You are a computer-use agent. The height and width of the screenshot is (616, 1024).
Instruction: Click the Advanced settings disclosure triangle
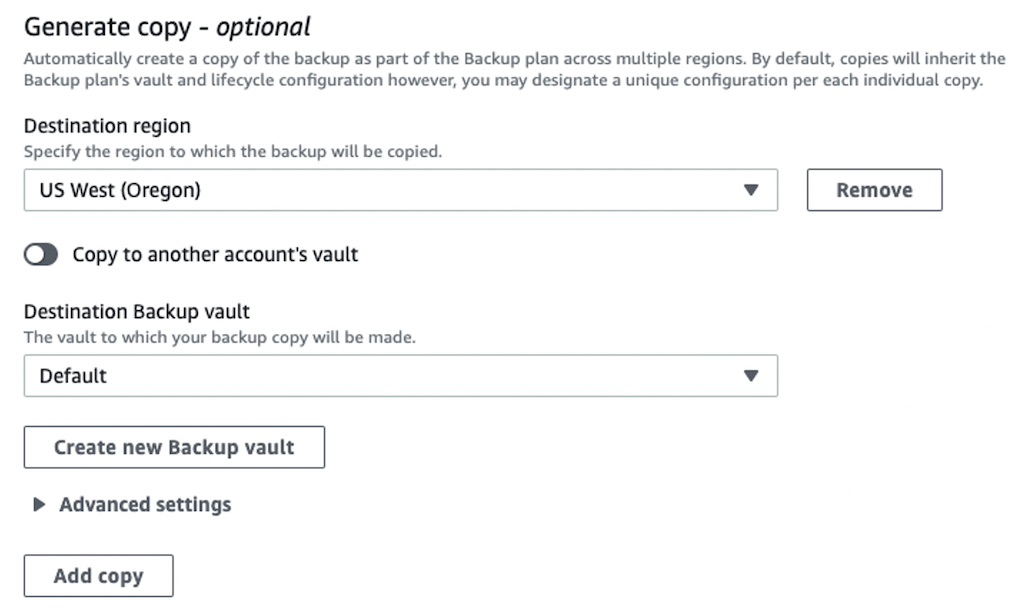point(39,505)
